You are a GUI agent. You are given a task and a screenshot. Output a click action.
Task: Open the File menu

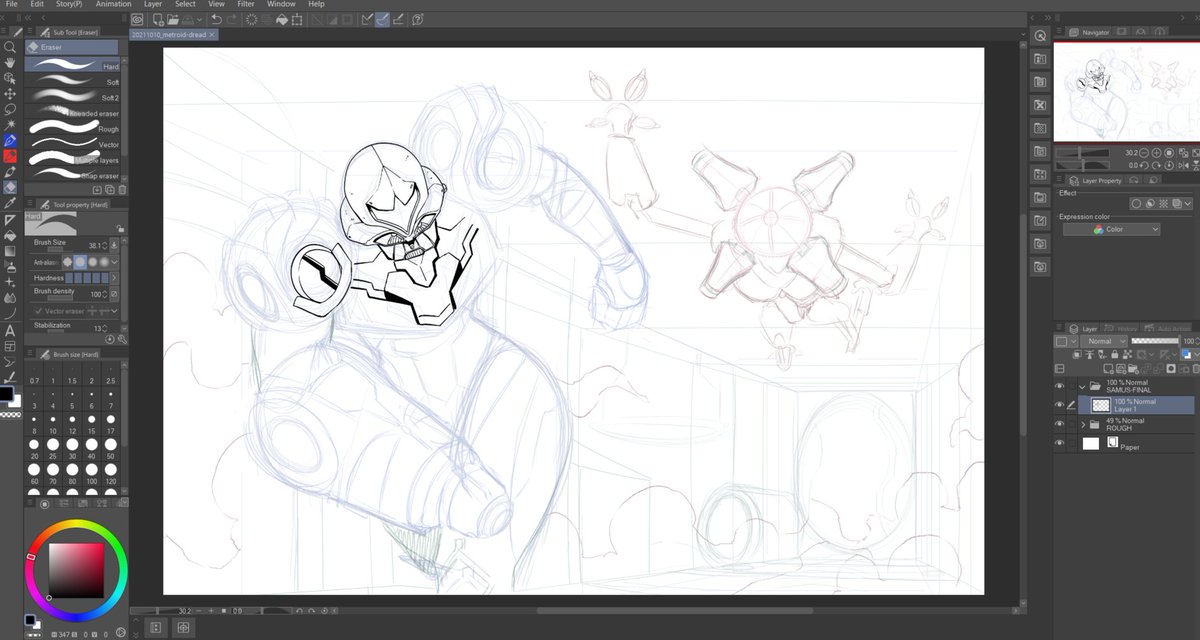coord(12,4)
